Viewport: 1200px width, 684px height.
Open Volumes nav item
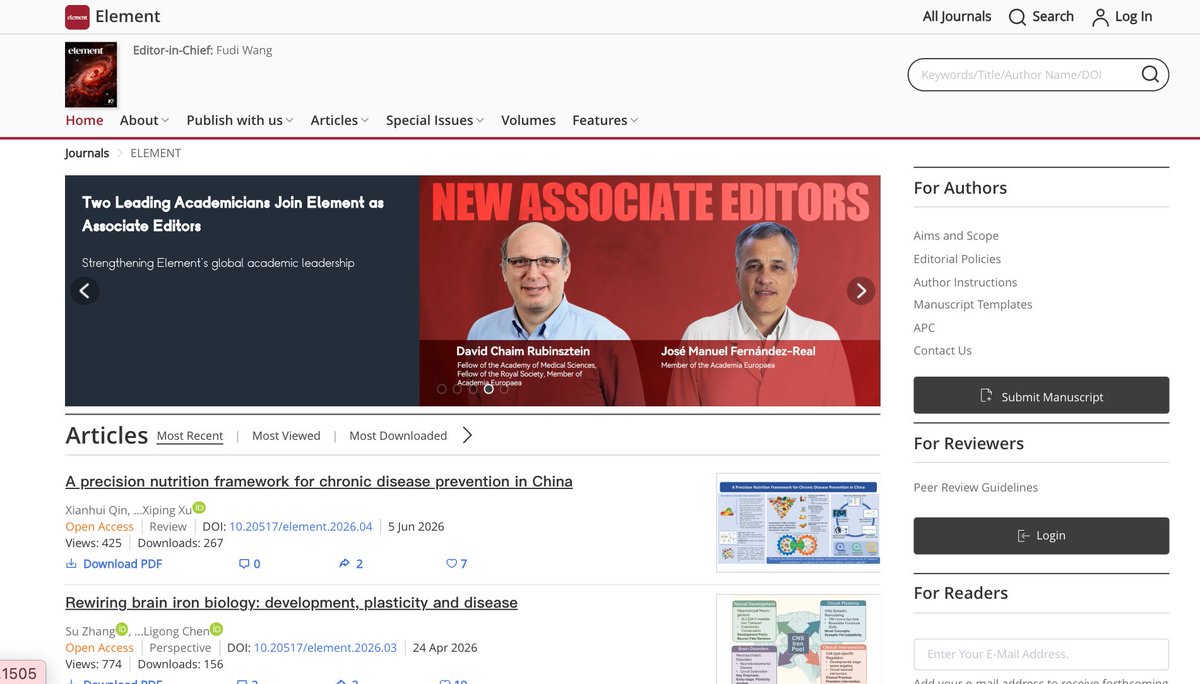click(528, 120)
